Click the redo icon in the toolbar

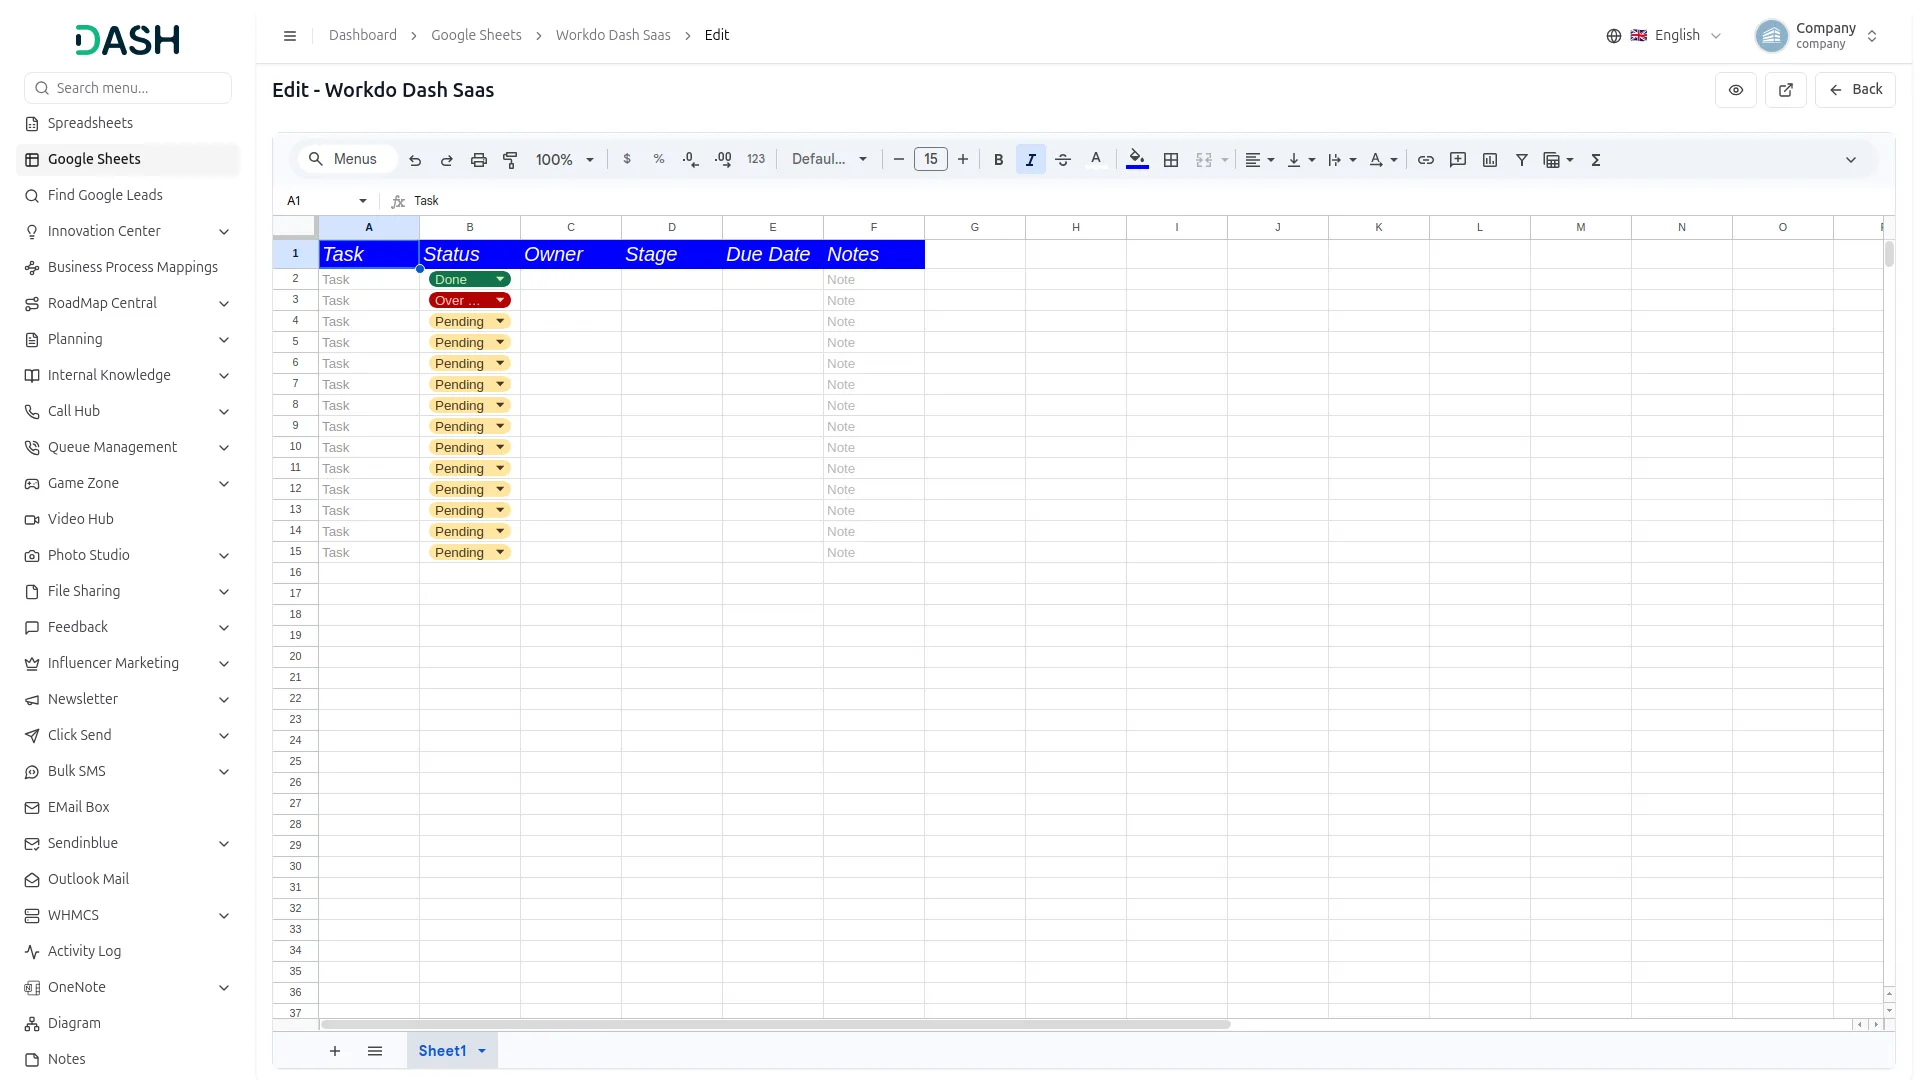447,160
